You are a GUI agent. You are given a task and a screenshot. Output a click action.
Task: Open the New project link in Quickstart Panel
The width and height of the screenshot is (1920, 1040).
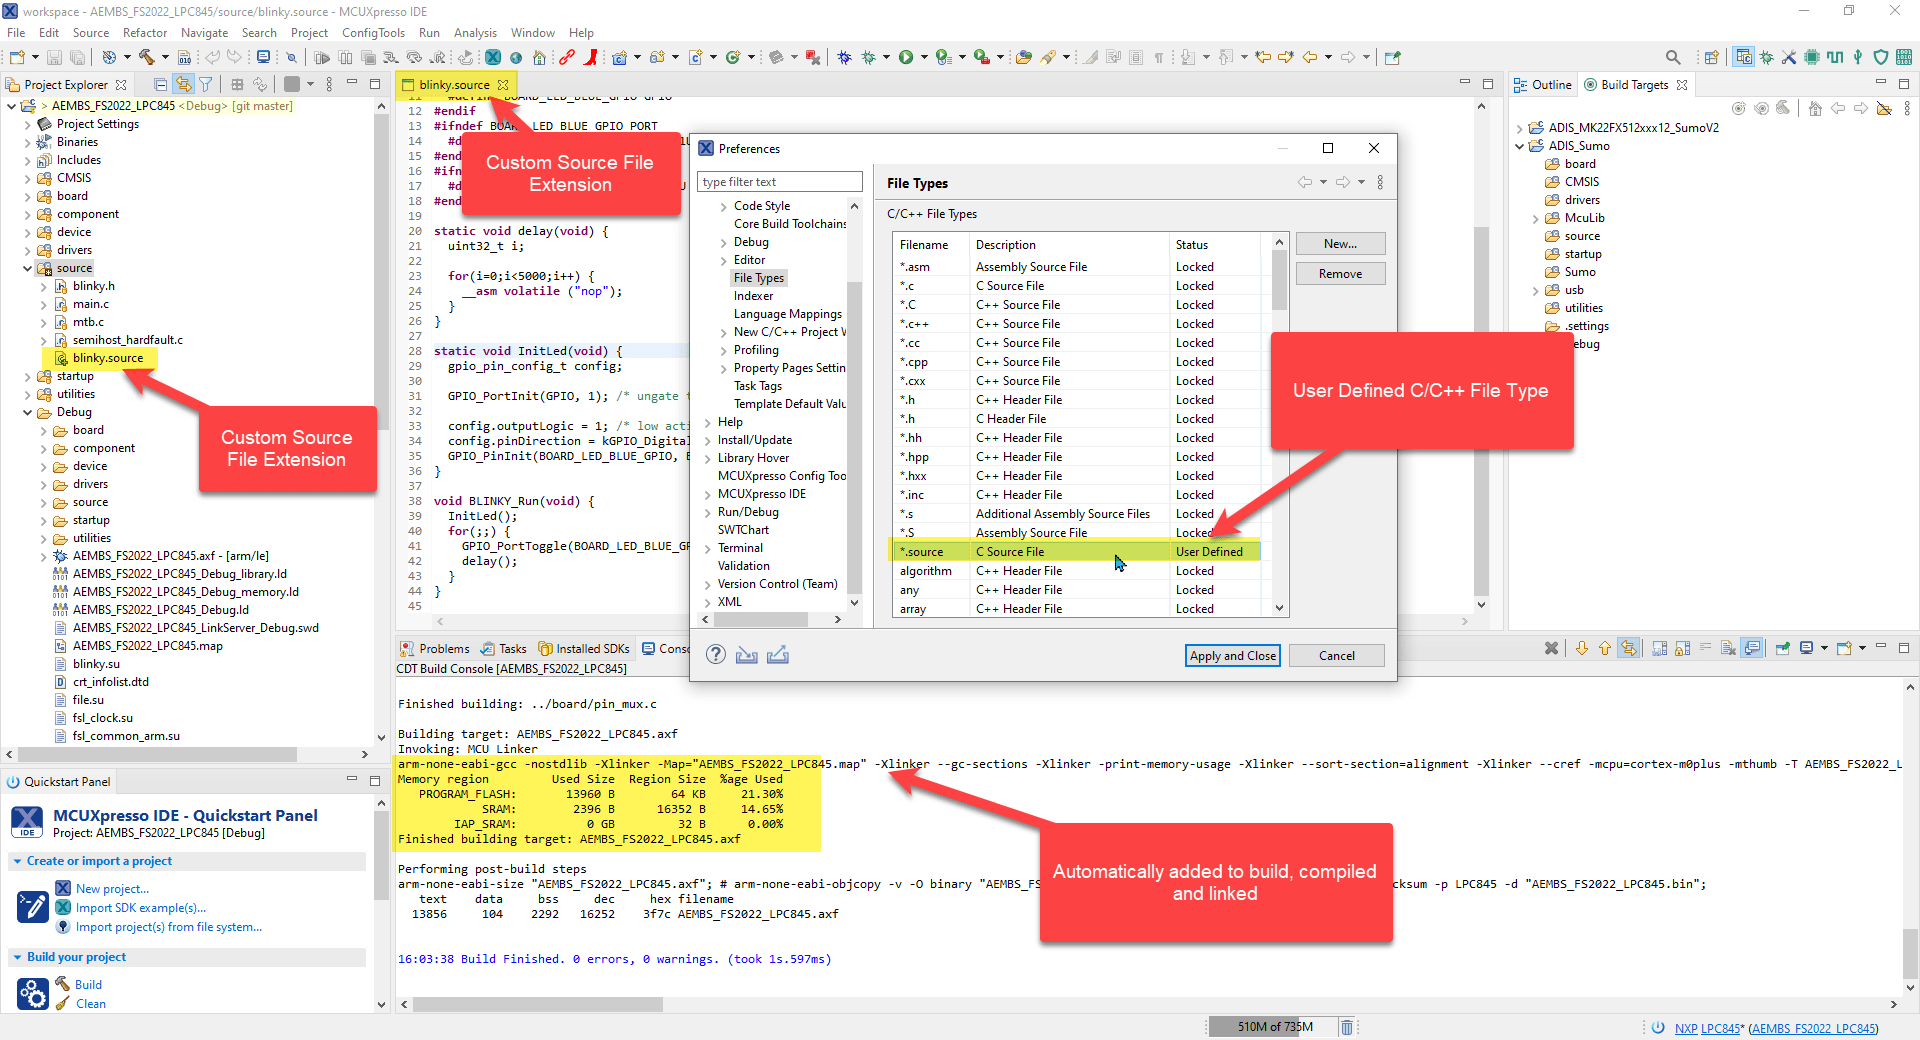pos(112,888)
